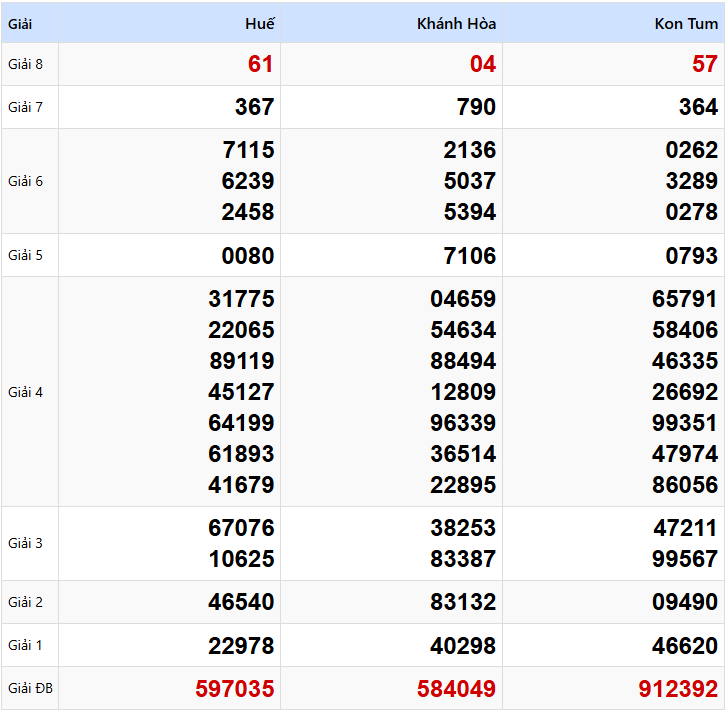Click the Giải 5 row label

pyautogui.click(x=25, y=255)
